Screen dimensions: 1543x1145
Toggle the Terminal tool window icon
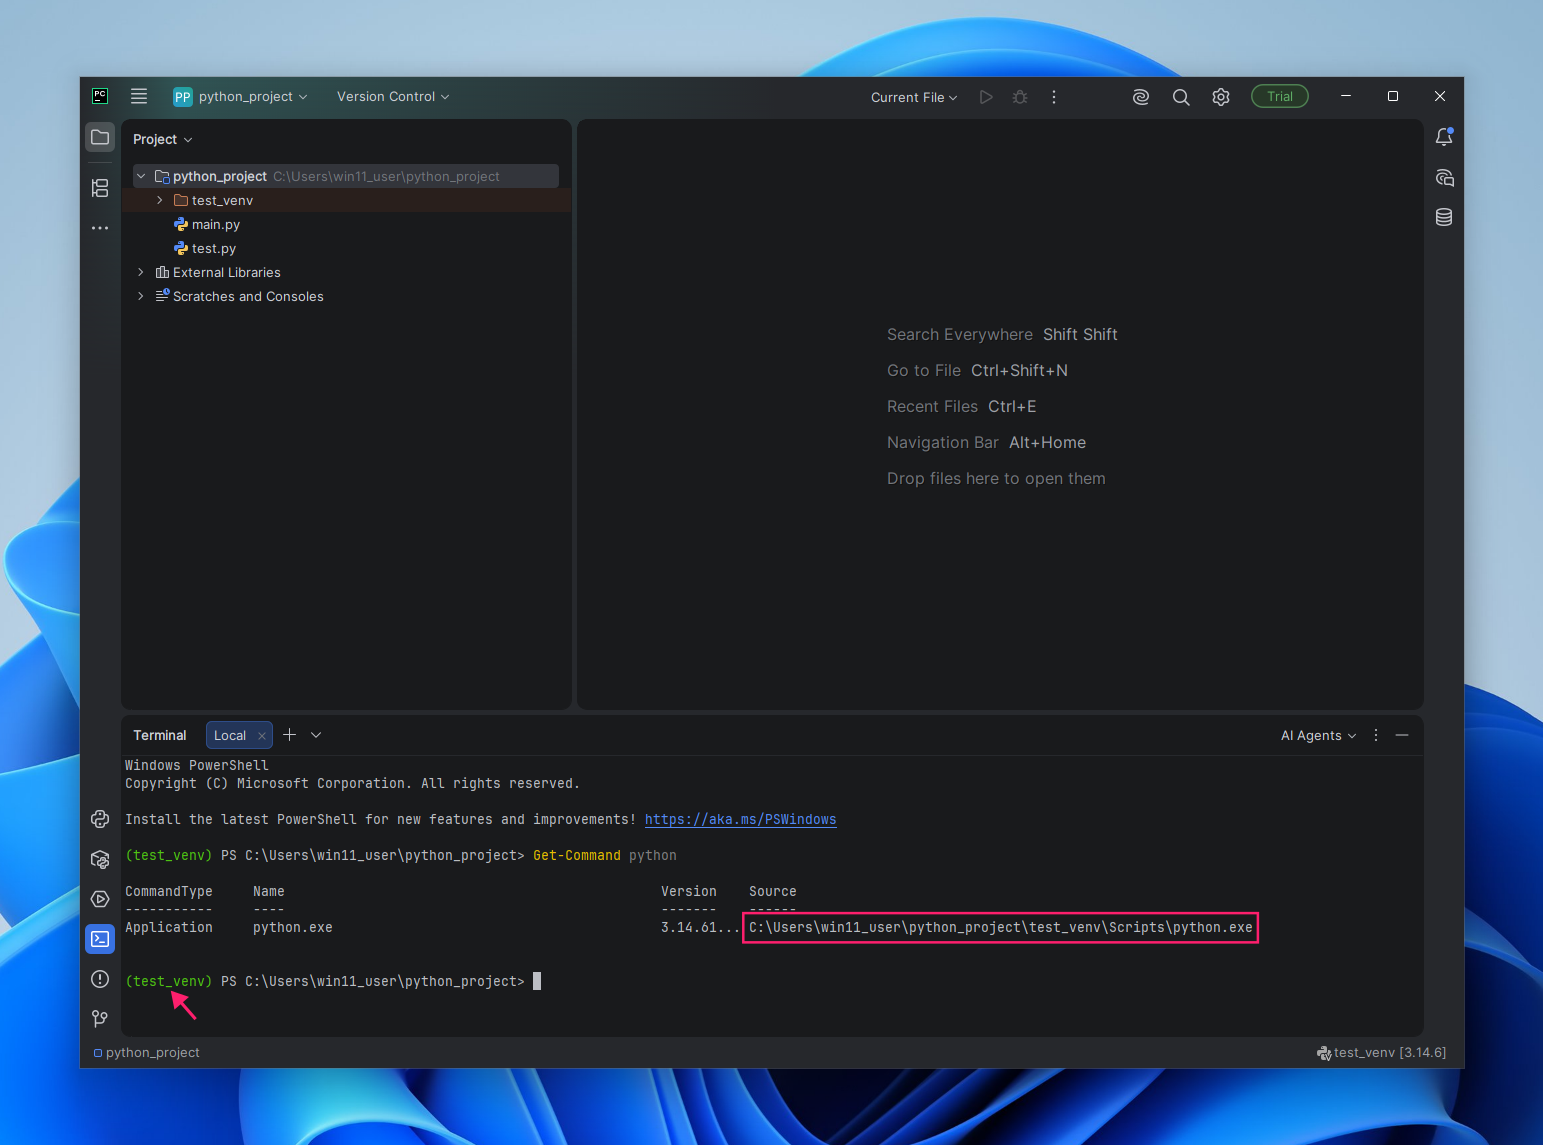(100, 939)
